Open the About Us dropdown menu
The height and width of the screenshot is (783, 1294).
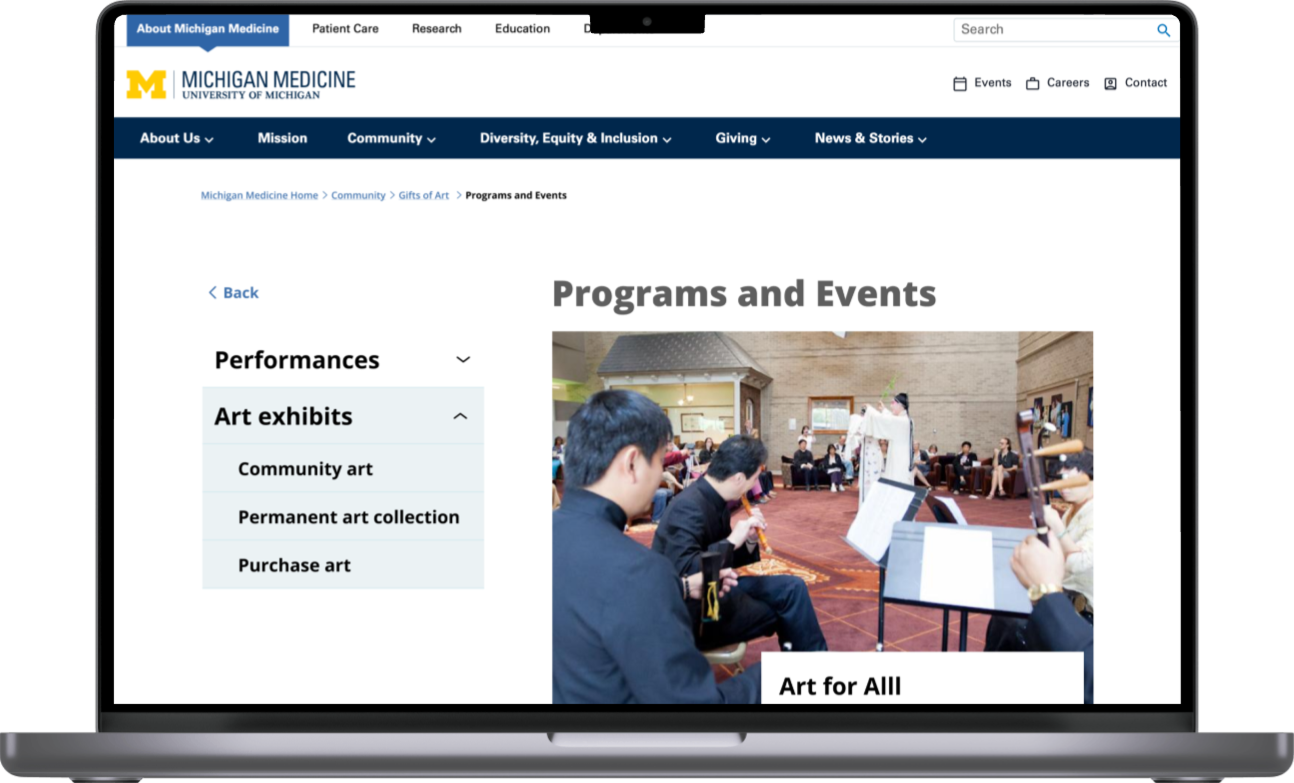[x=176, y=139]
